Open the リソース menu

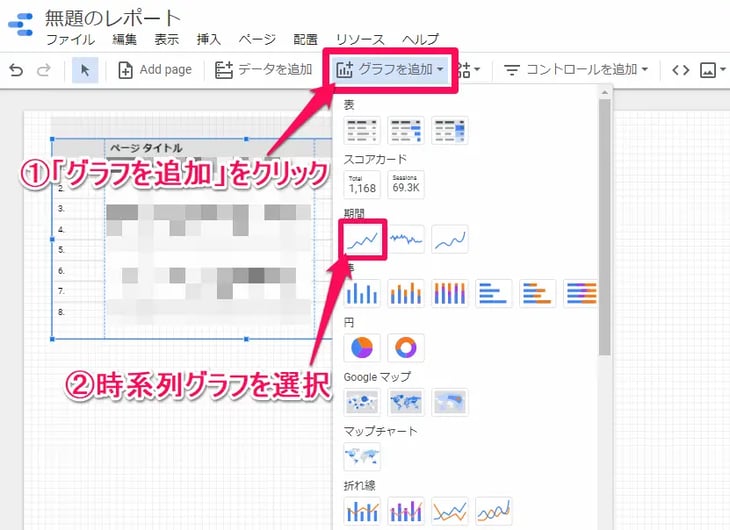click(360, 40)
